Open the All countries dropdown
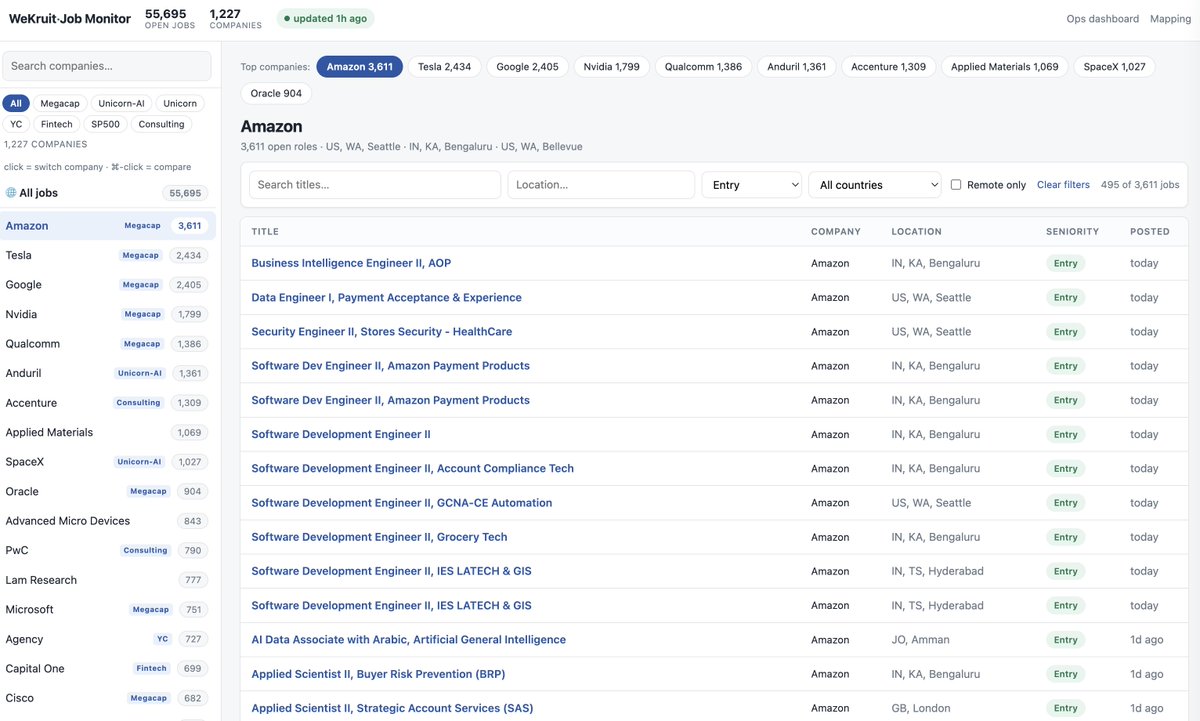The height and width of the screenshot is (721, 1200). tap(875, 185)
